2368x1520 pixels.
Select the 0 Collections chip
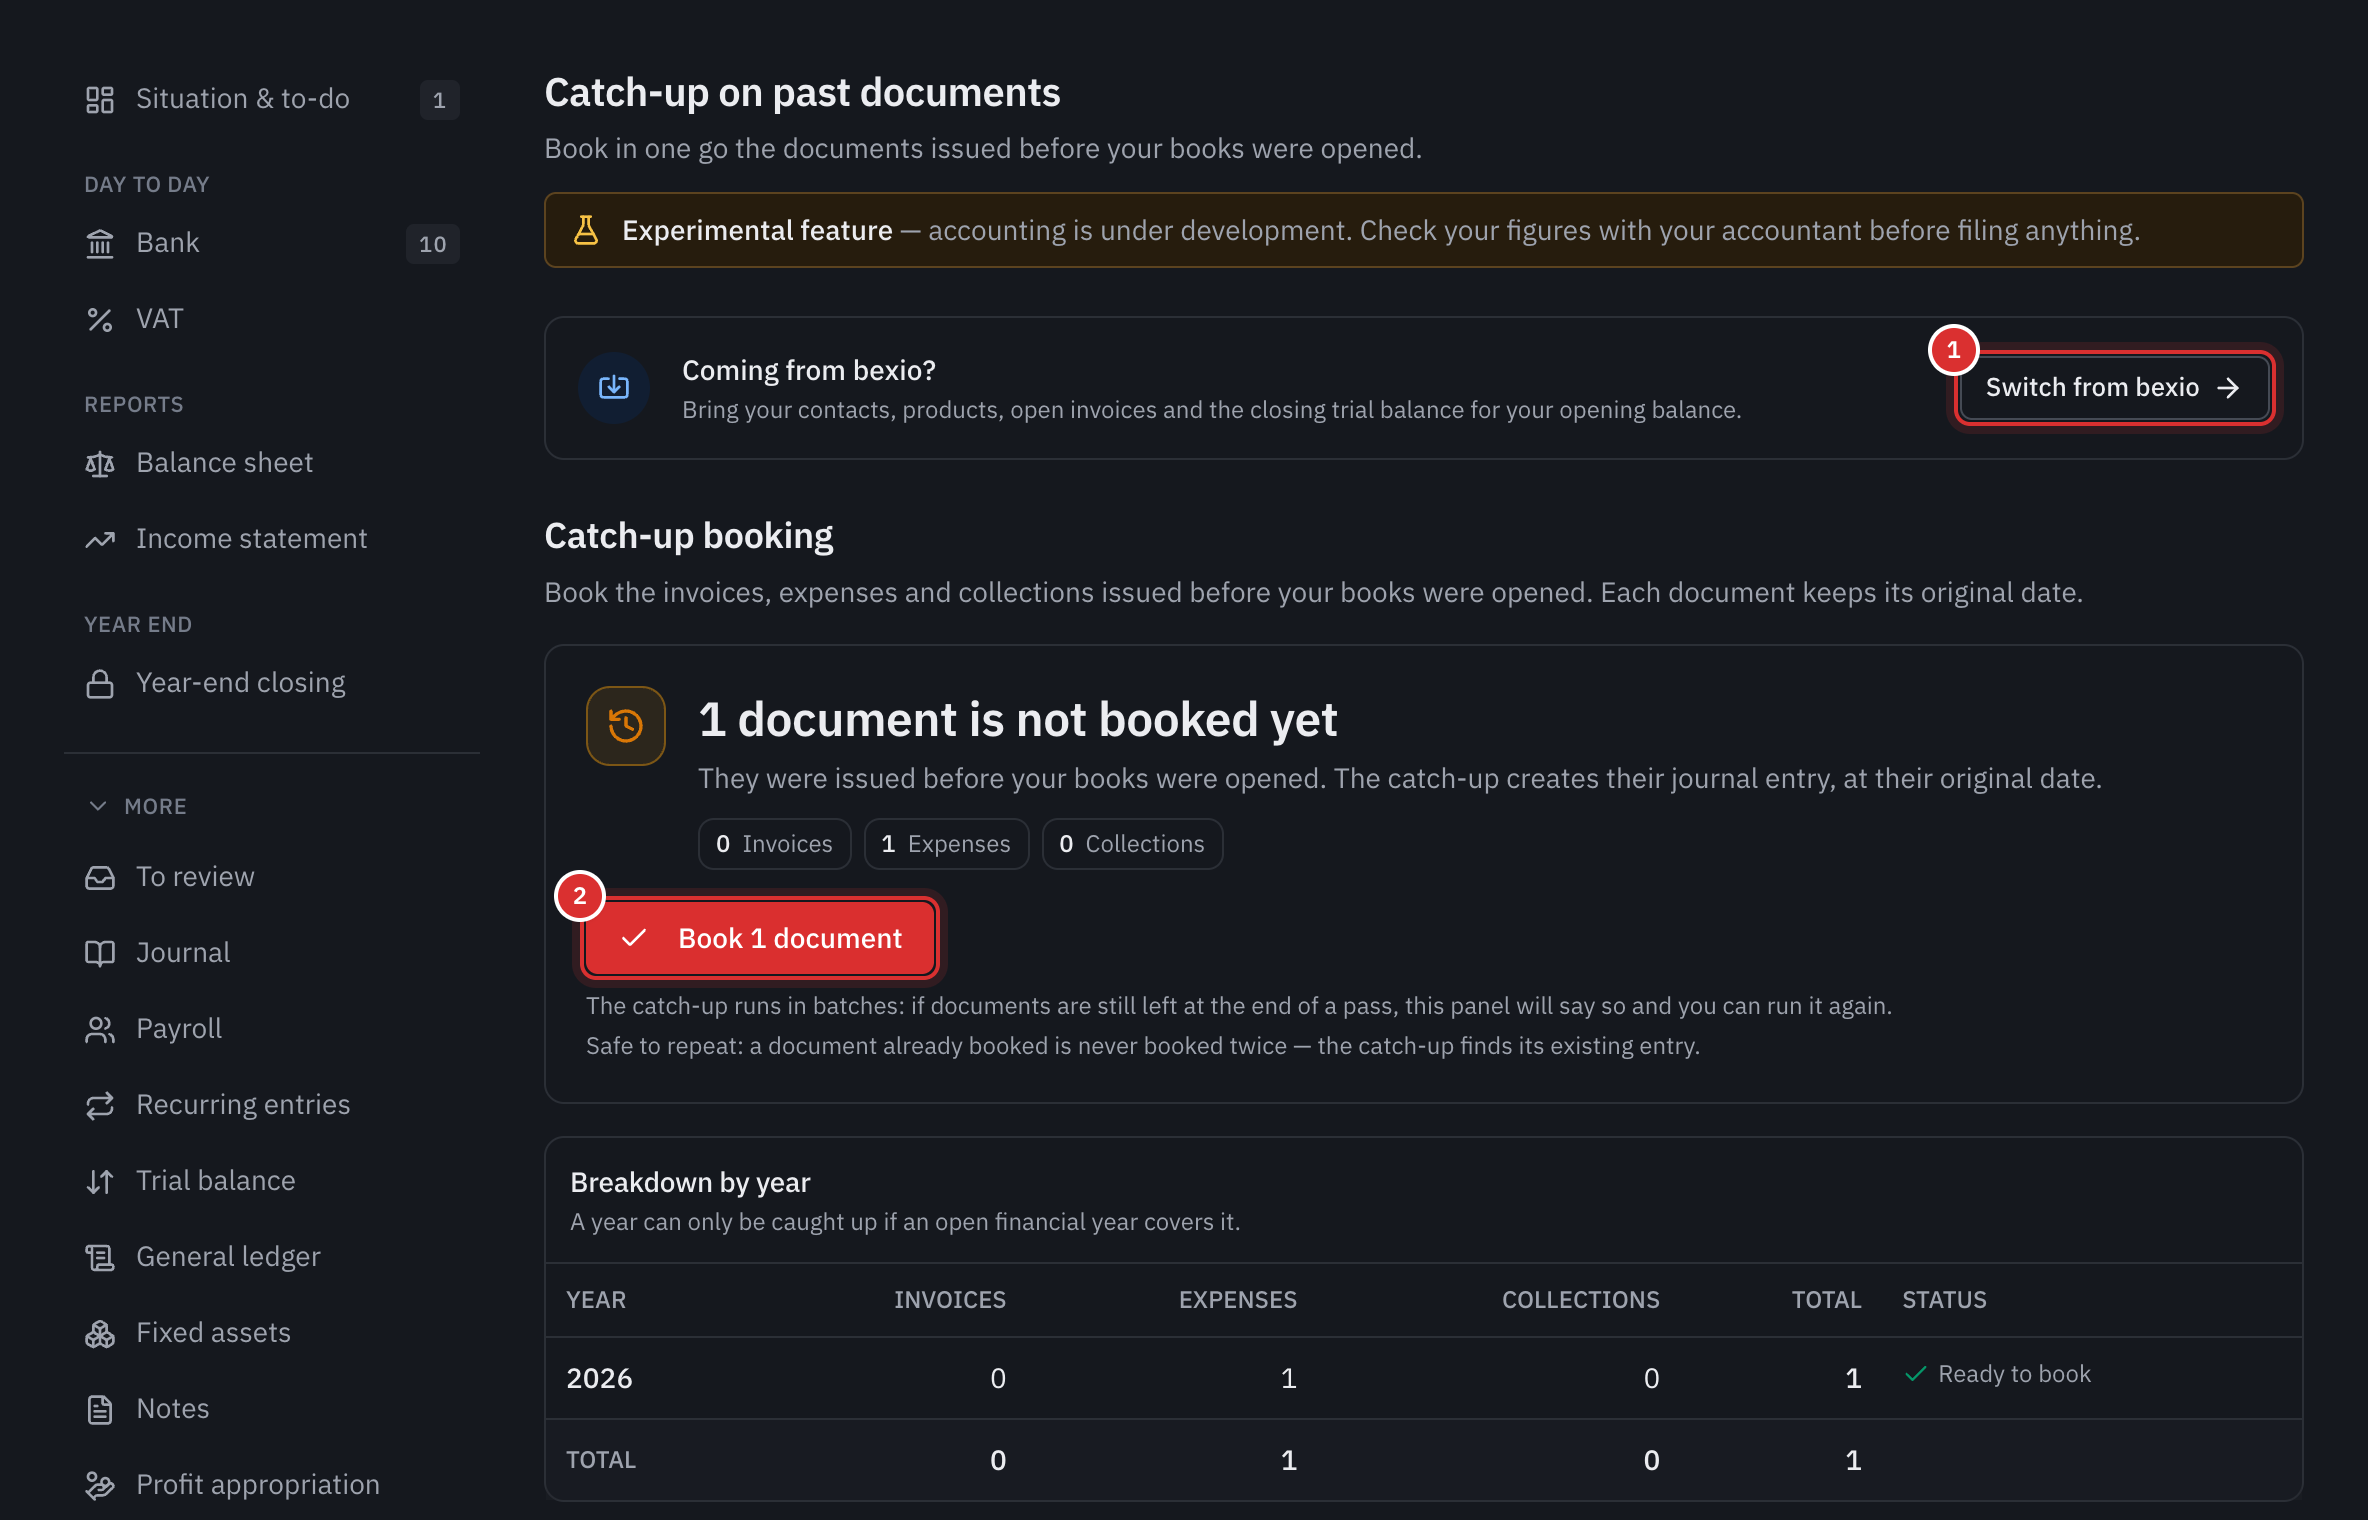tap(1132, 844)
